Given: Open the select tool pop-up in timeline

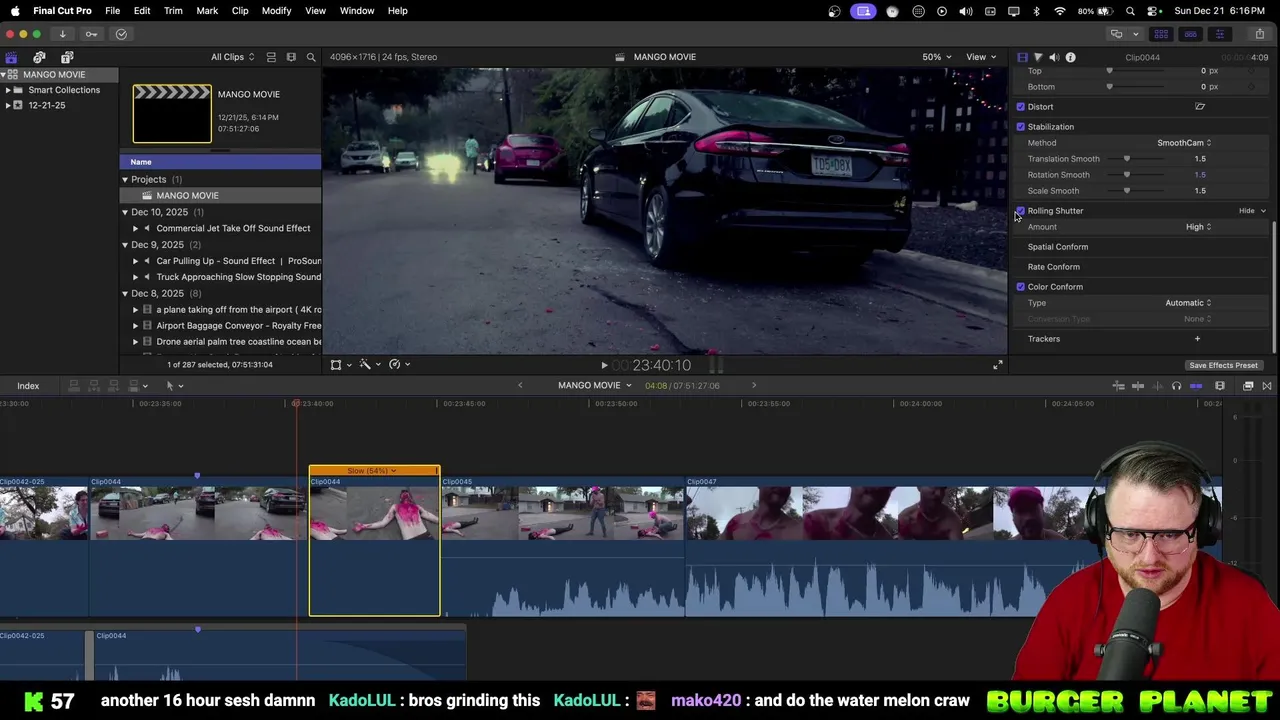Looking at the screenshot, I should [x=174, y=386].
